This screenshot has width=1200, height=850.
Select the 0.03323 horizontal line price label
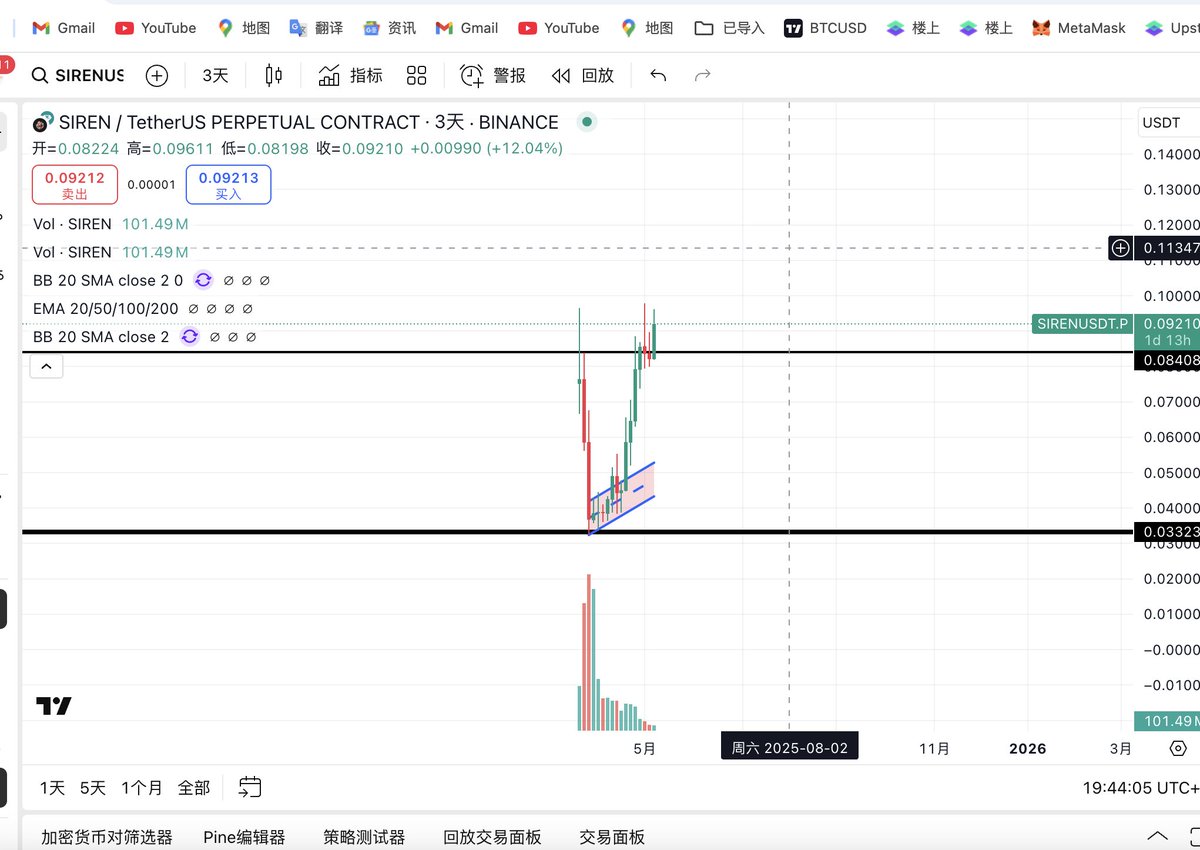(1167, 532)
